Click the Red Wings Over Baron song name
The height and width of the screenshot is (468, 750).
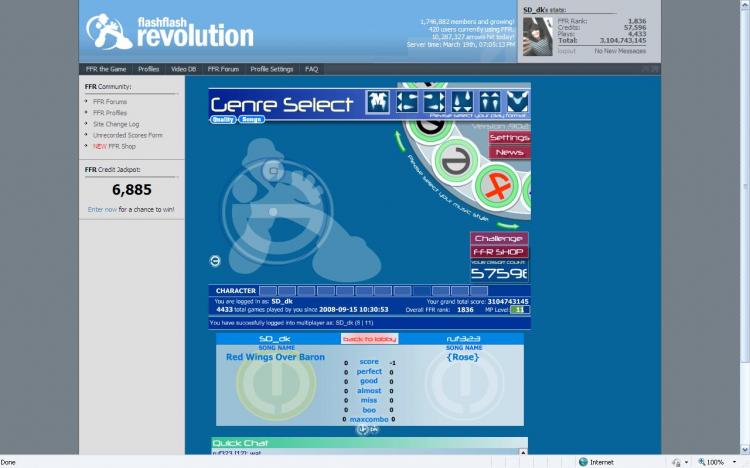(x=276, y=357)
